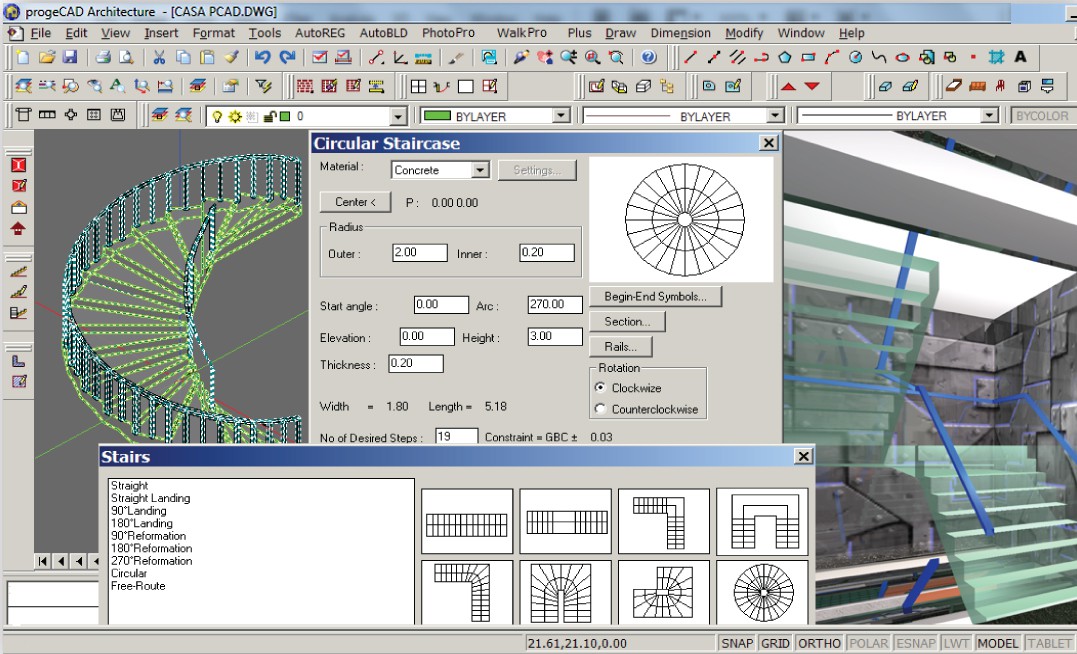Click the Help question mark icon
This screenshot has height=654, width=1077.
(x=648, y=58)
